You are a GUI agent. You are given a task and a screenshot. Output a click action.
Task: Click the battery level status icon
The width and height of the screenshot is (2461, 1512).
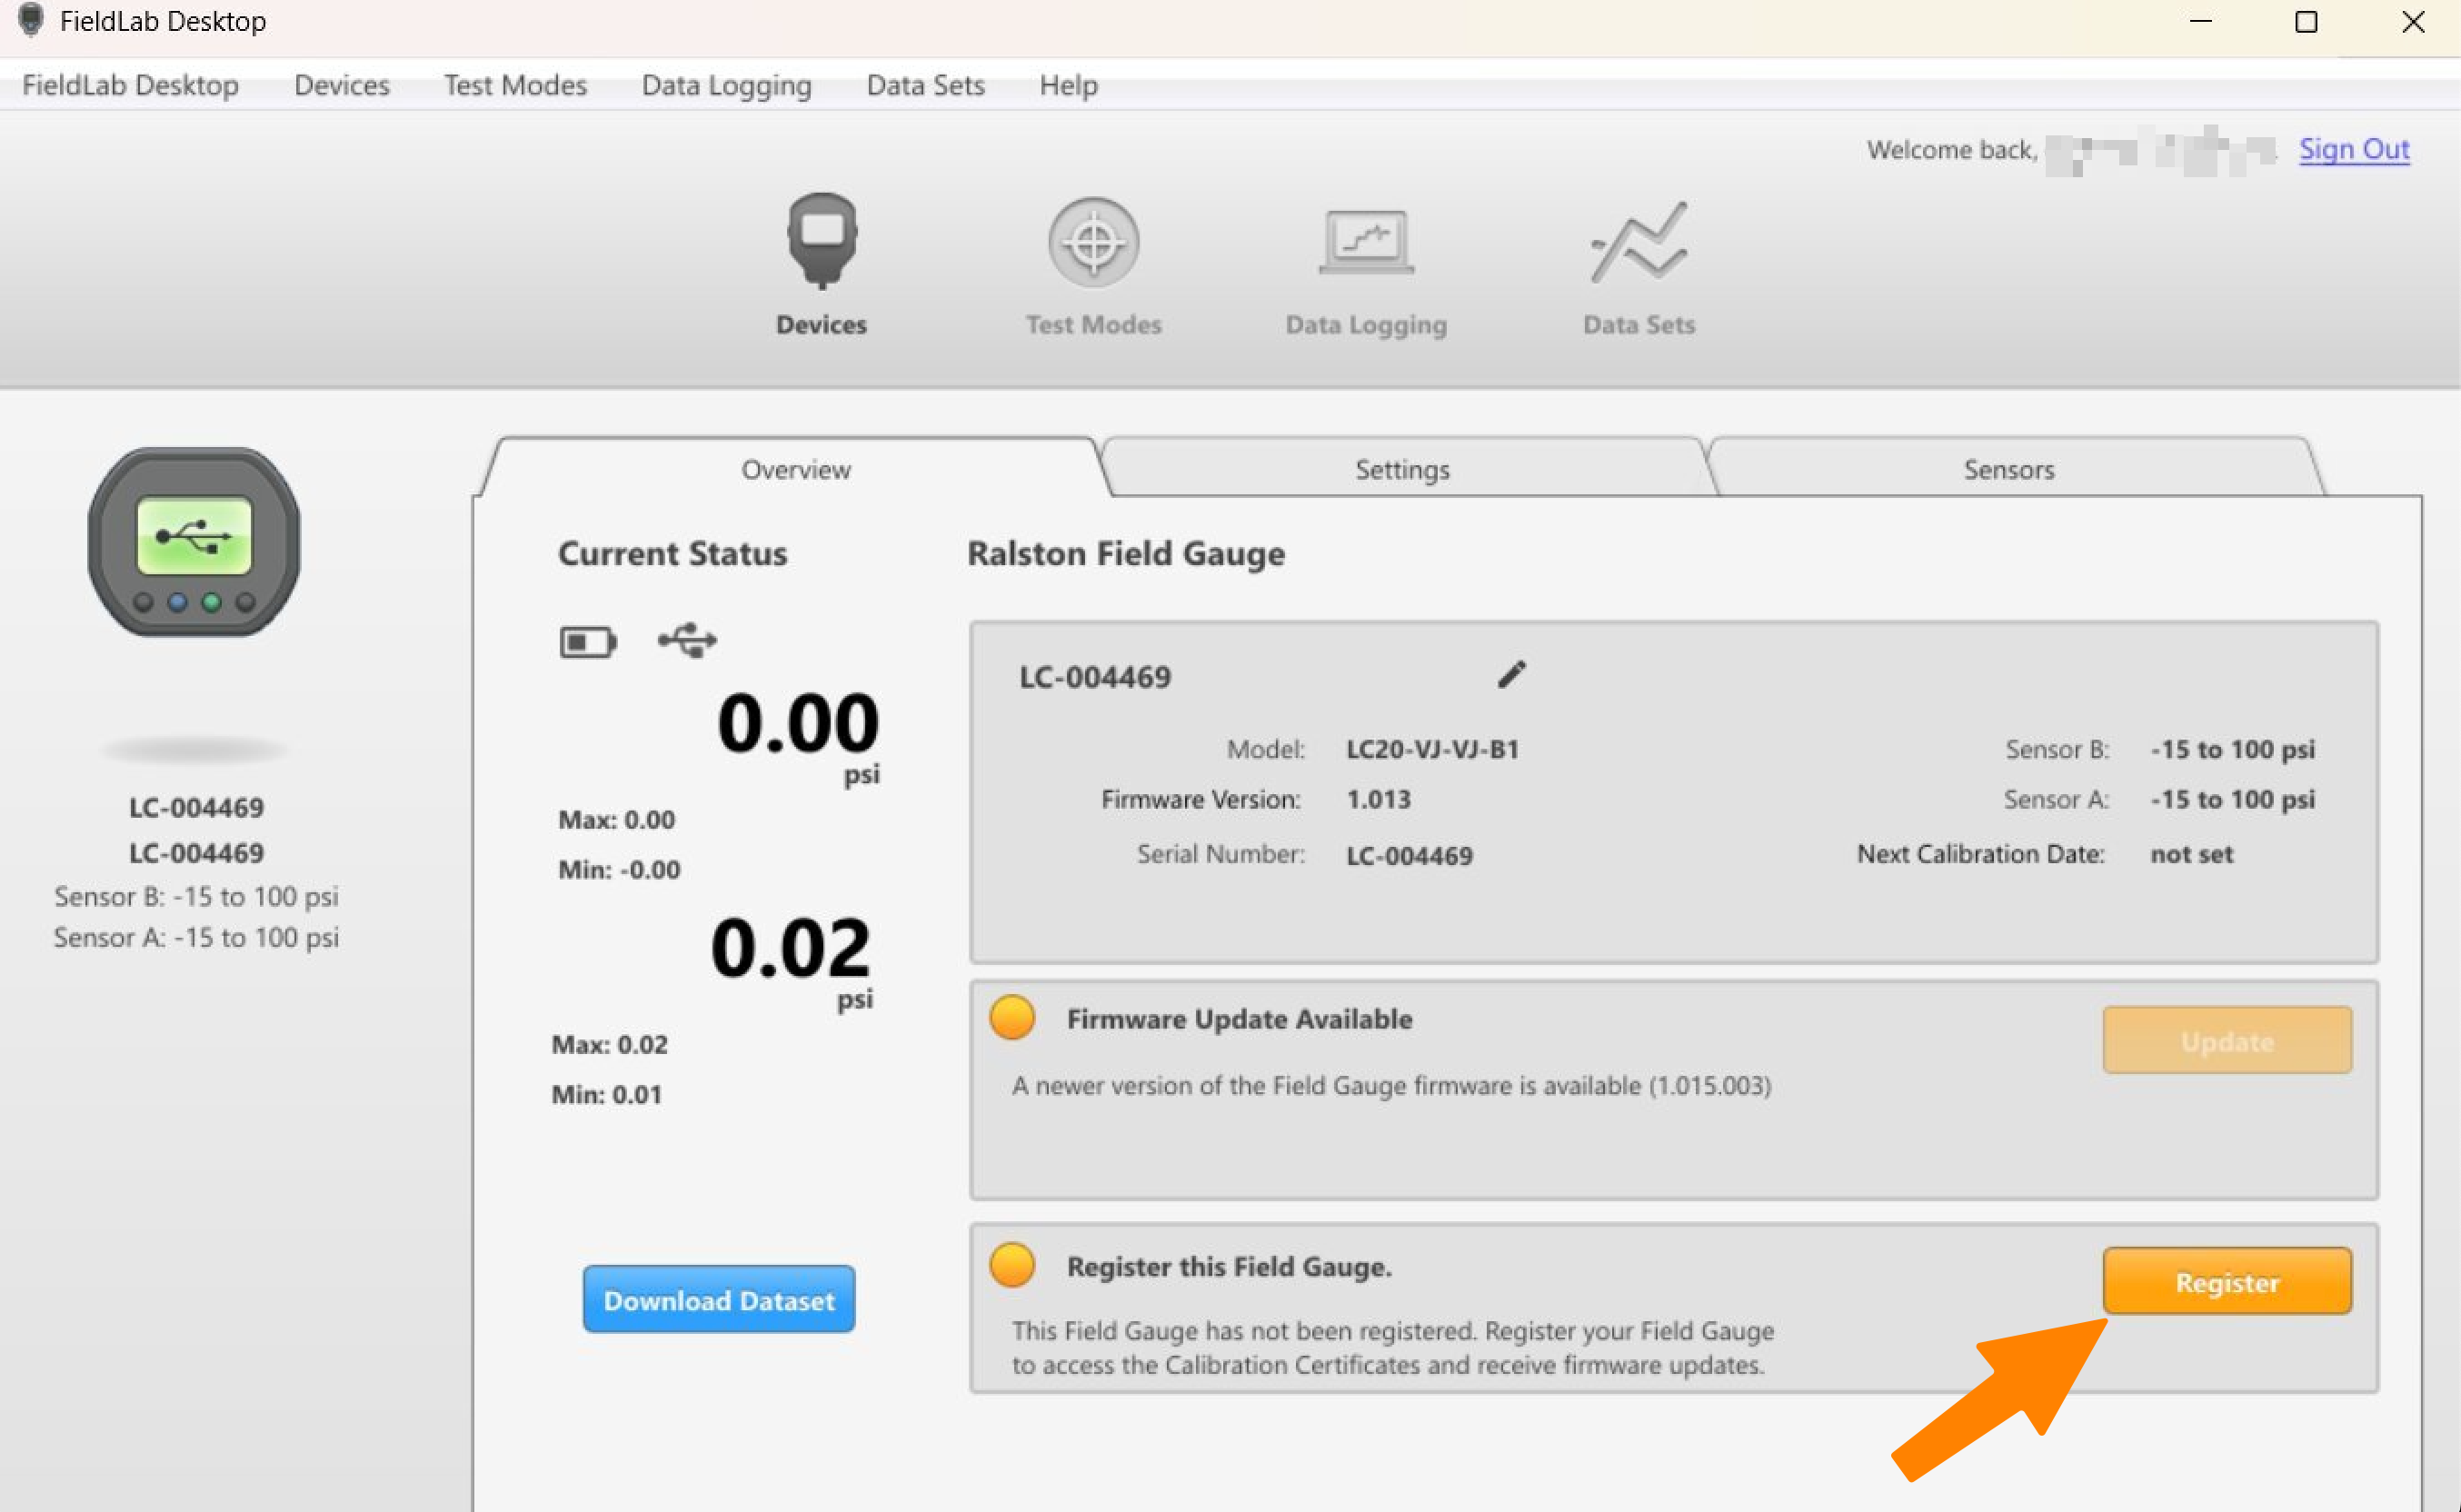pyautogui.click(x=588, y=642)
